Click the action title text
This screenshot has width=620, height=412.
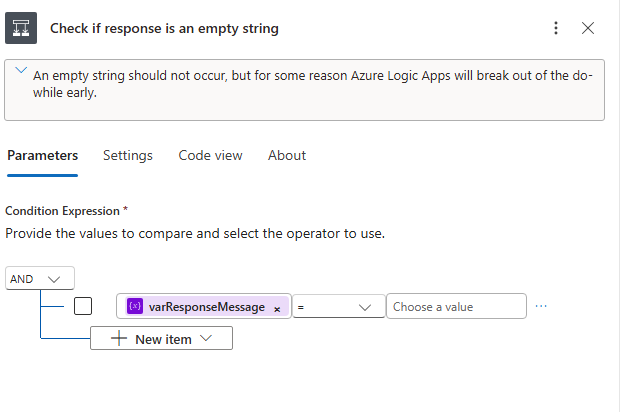point(164,28)
